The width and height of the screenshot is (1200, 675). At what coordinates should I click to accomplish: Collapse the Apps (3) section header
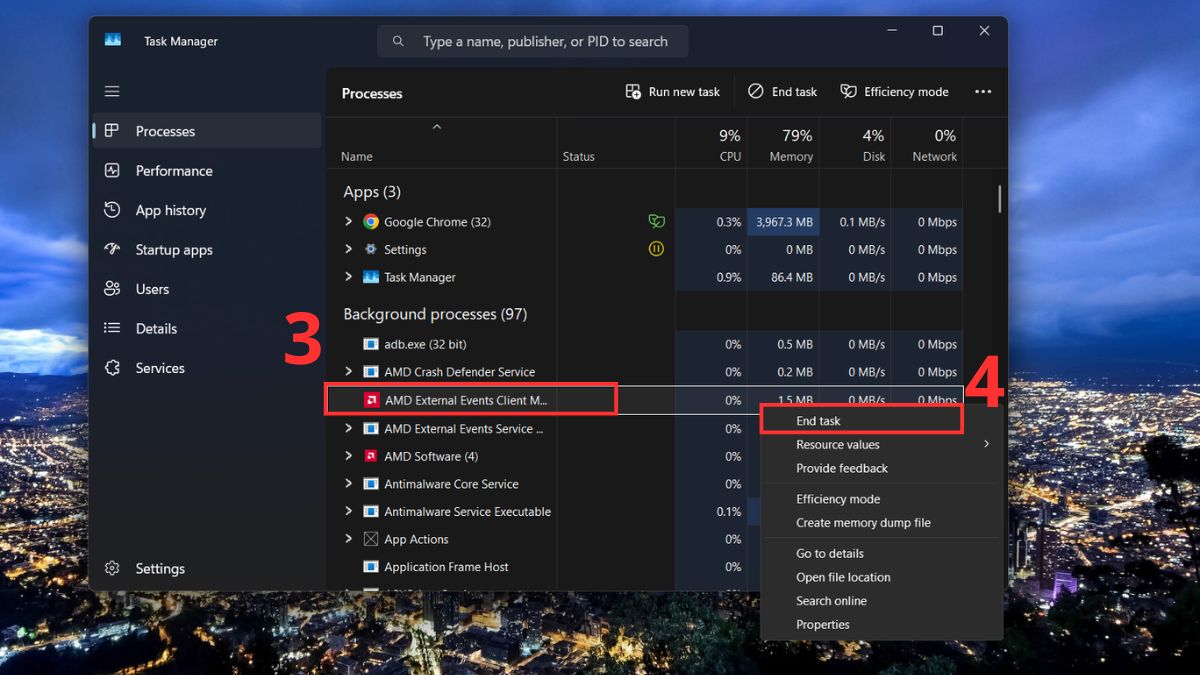click(372, 192)
